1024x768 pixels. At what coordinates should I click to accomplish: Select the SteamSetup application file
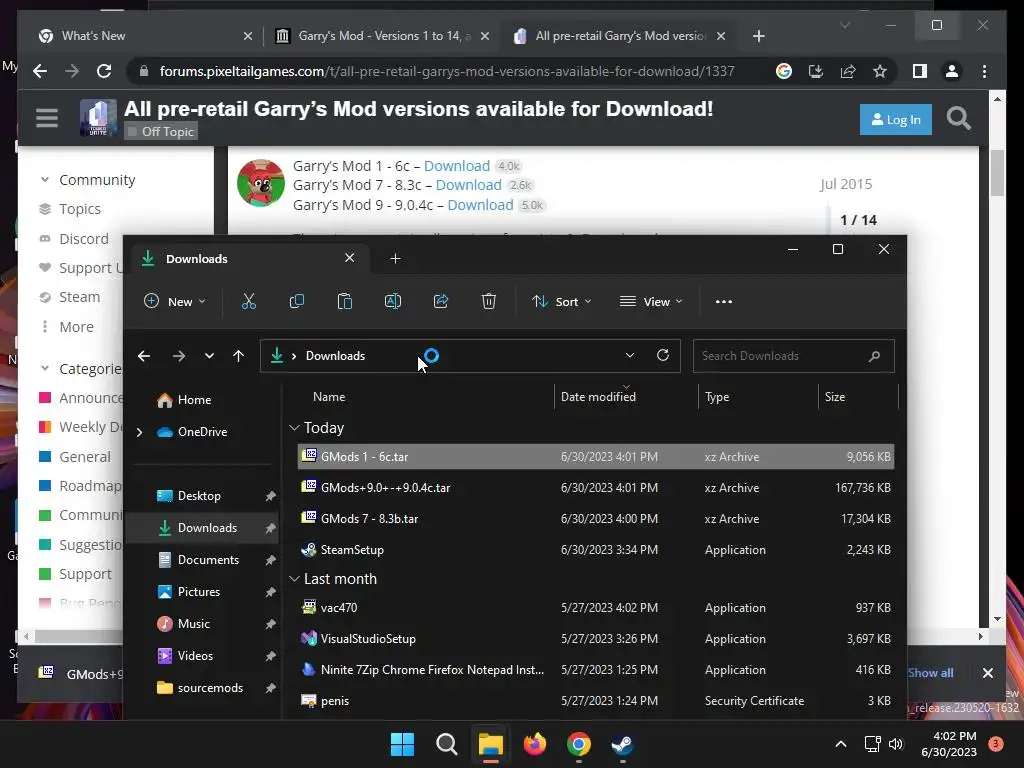(596, 549)
